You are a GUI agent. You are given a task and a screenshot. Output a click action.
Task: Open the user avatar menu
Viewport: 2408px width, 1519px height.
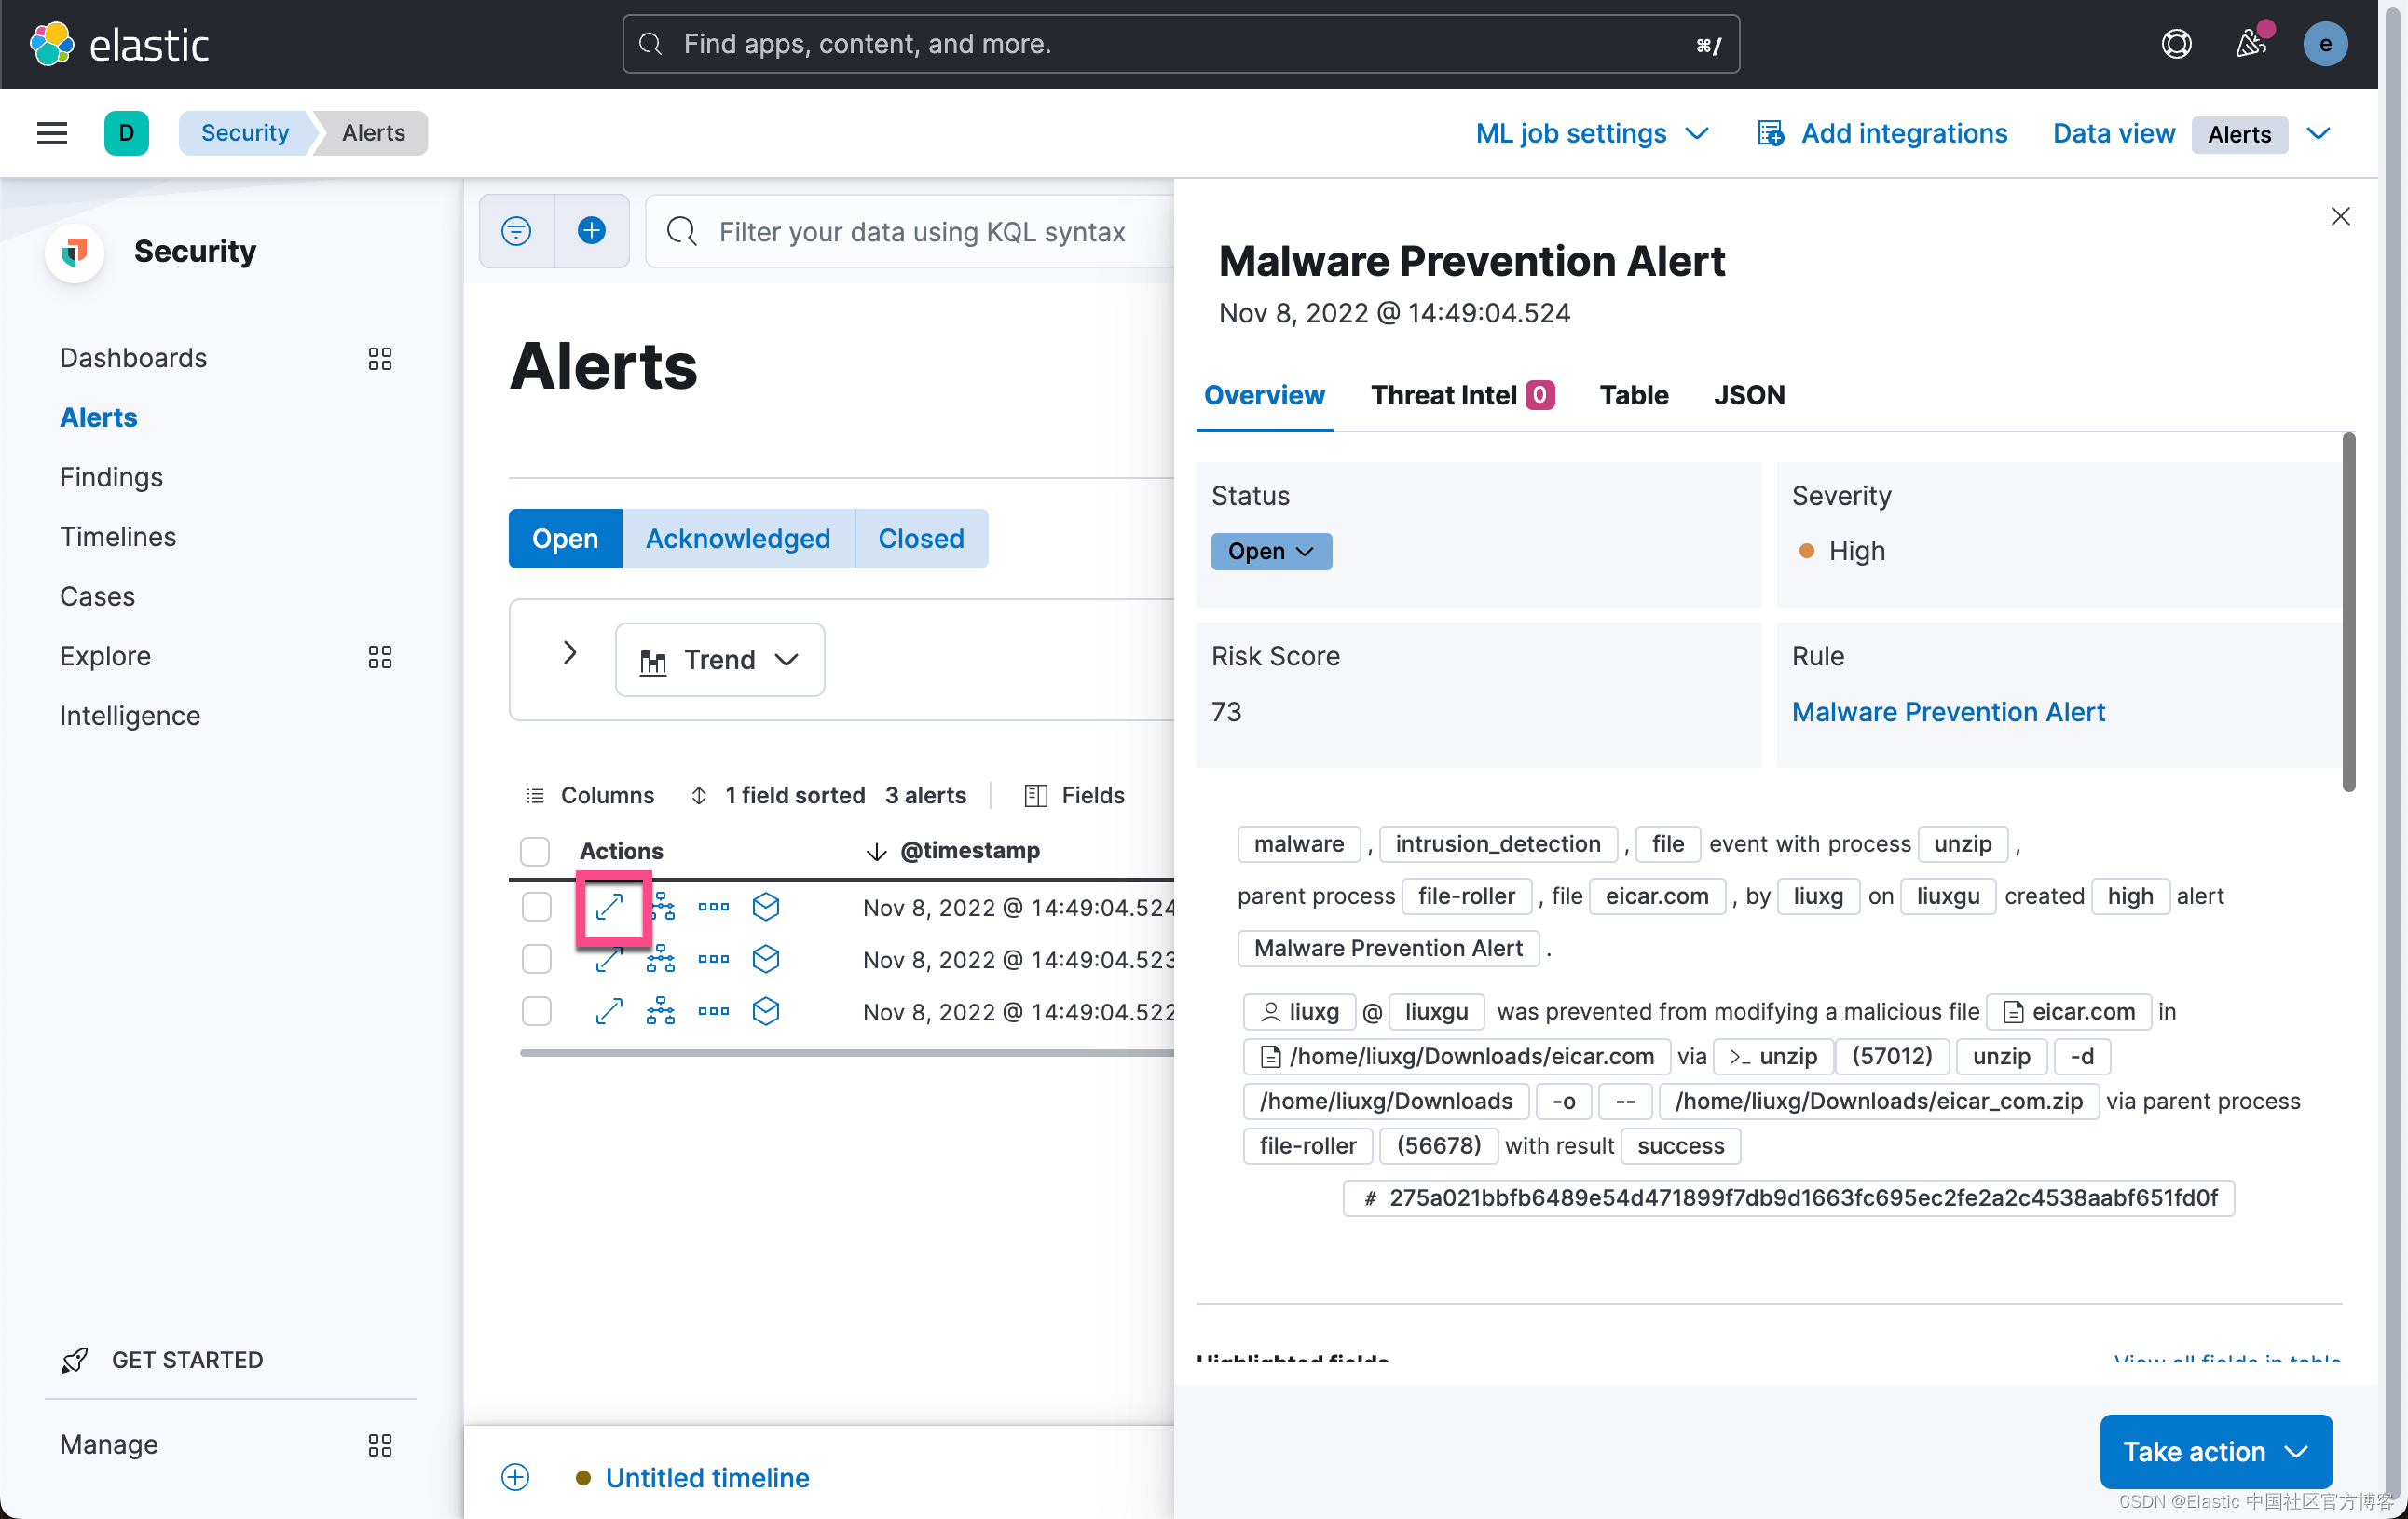pos(2325,44)
